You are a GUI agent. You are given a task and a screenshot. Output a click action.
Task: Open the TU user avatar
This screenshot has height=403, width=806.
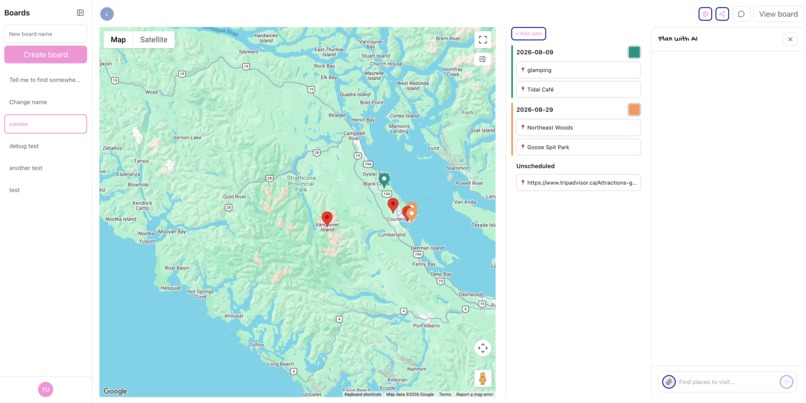(46, 390)
